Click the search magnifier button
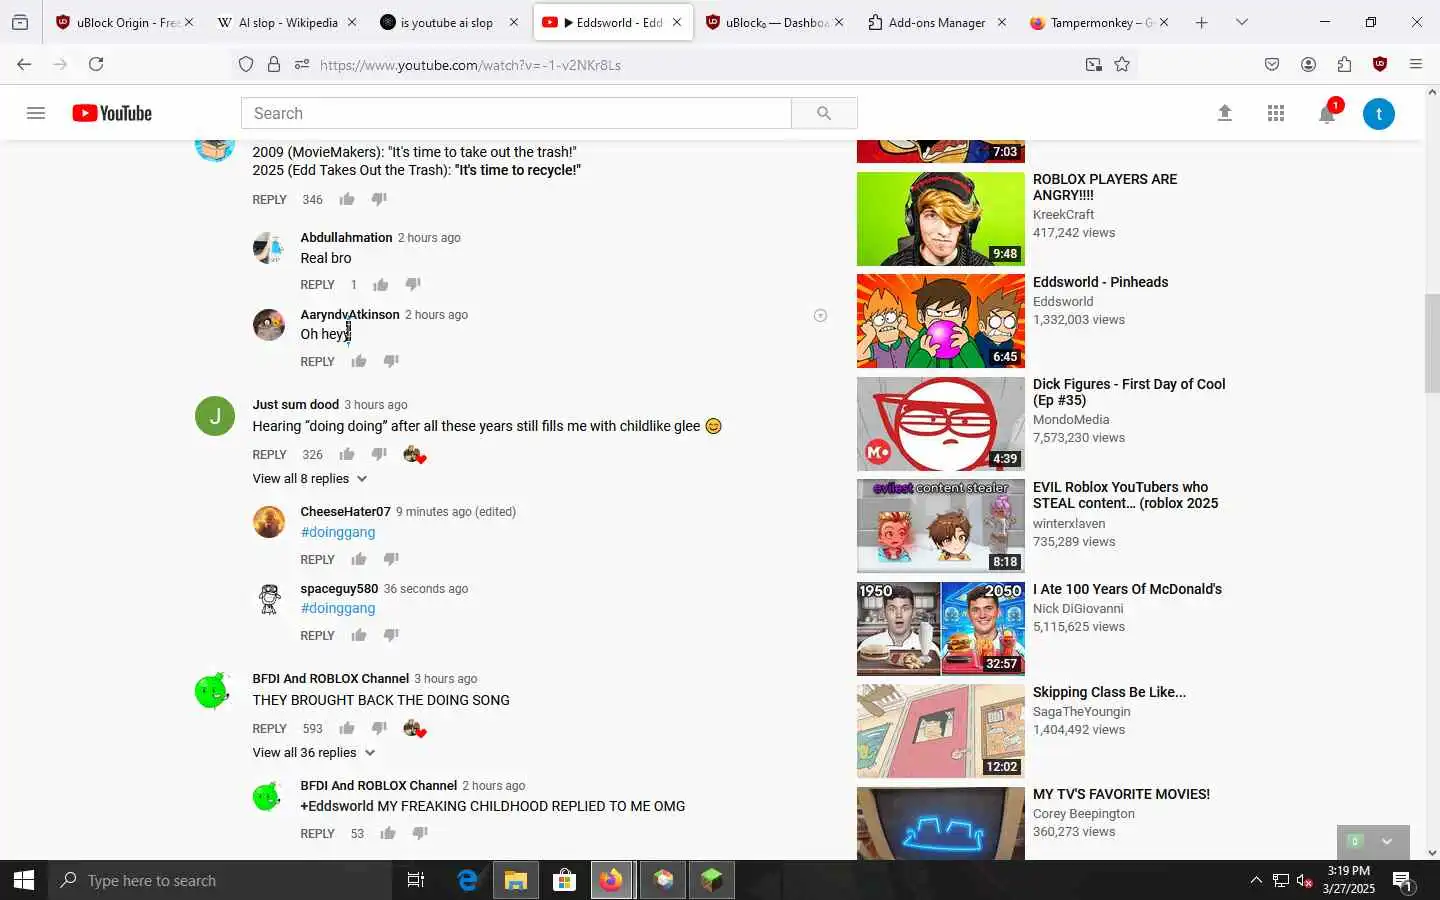This screenshot has width=1440, height=900. (824, 113)
